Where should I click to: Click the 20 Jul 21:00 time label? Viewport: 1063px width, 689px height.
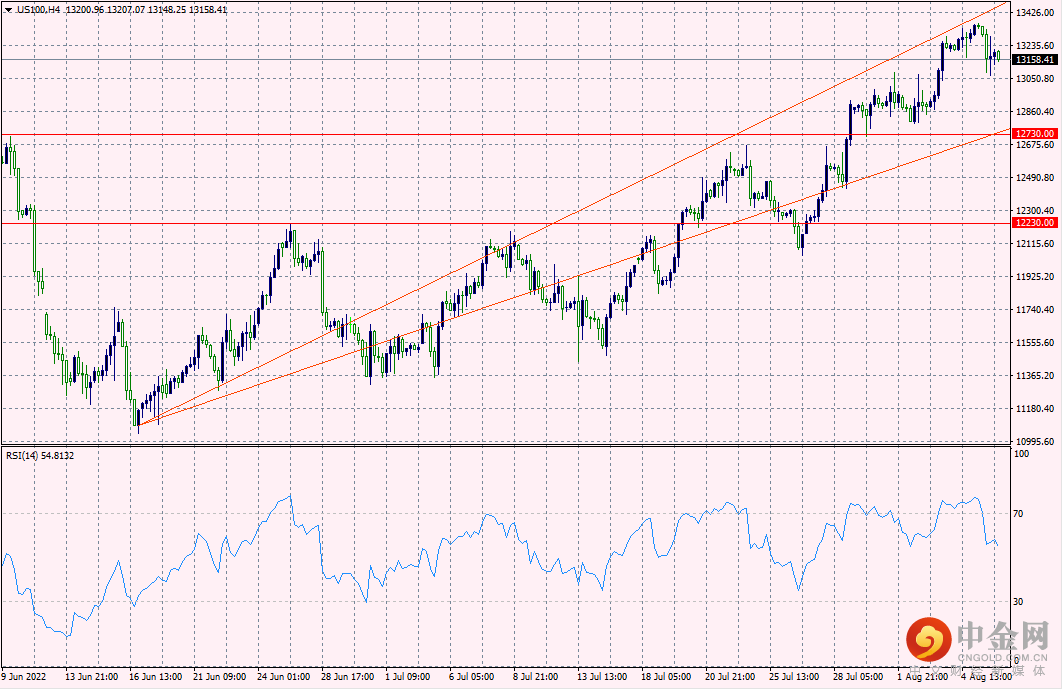pyautogui.click(x=728, y=677)
